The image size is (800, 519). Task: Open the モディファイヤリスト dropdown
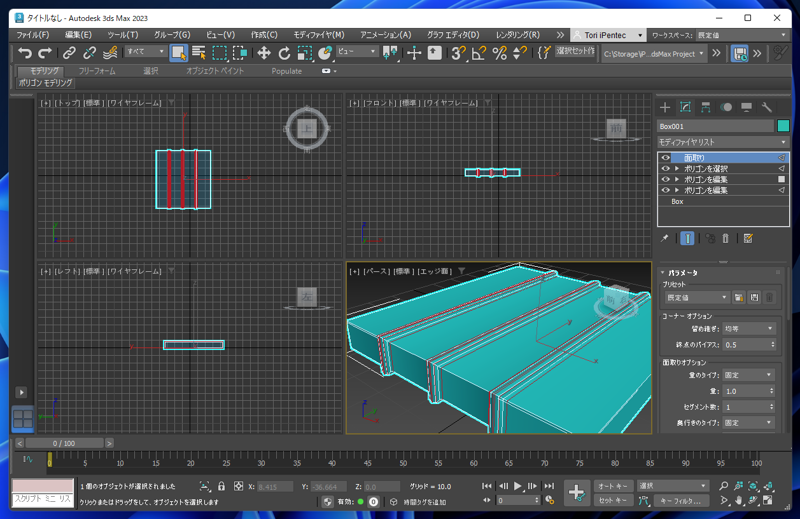pos(723,142)
